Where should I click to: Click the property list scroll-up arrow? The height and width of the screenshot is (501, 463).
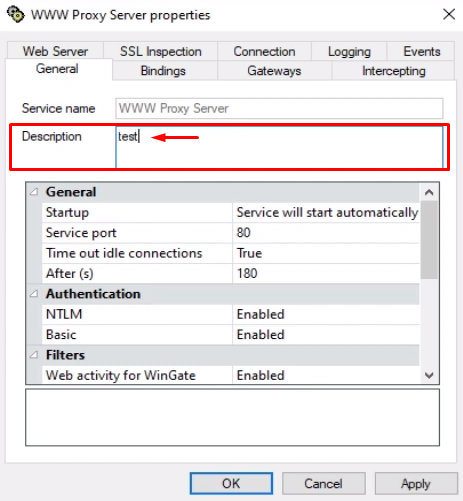429,192
